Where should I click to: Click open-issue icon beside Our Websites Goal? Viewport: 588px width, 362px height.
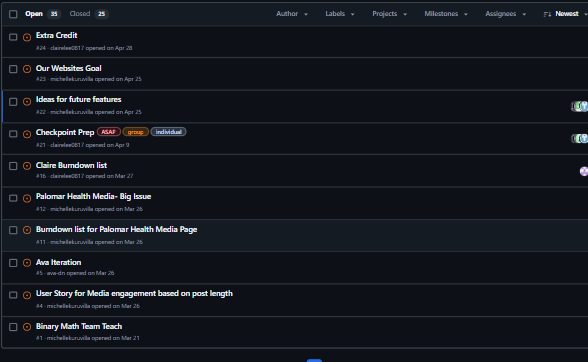coord(27,69)
